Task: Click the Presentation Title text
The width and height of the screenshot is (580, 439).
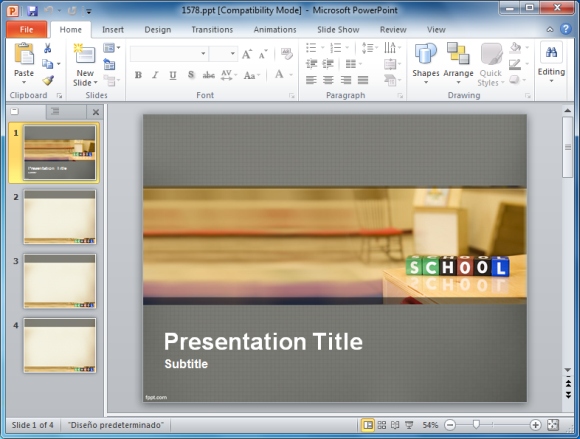Action: point(263,341)
